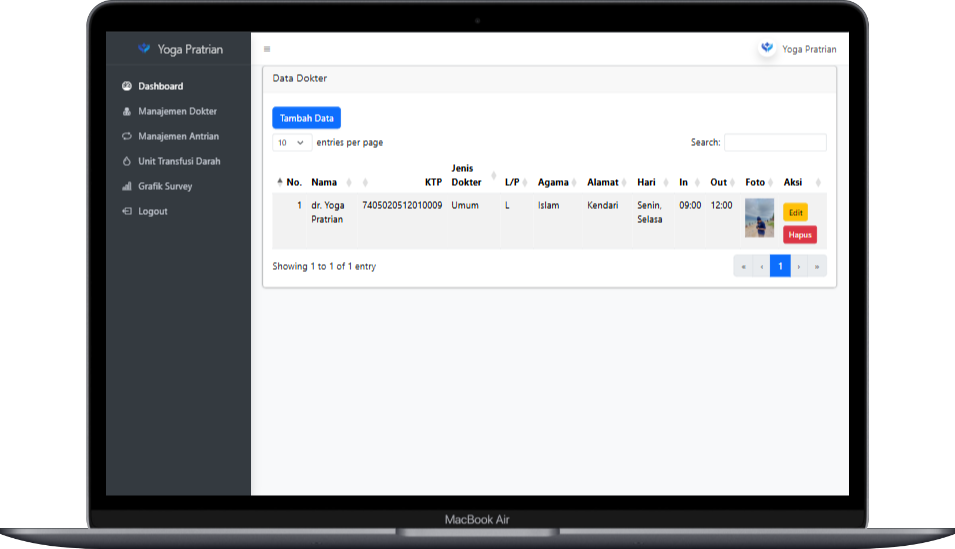Sort table by Nama column header
Image resolution: width=955 pixels, height=549 pixels.
click(329, 182)
